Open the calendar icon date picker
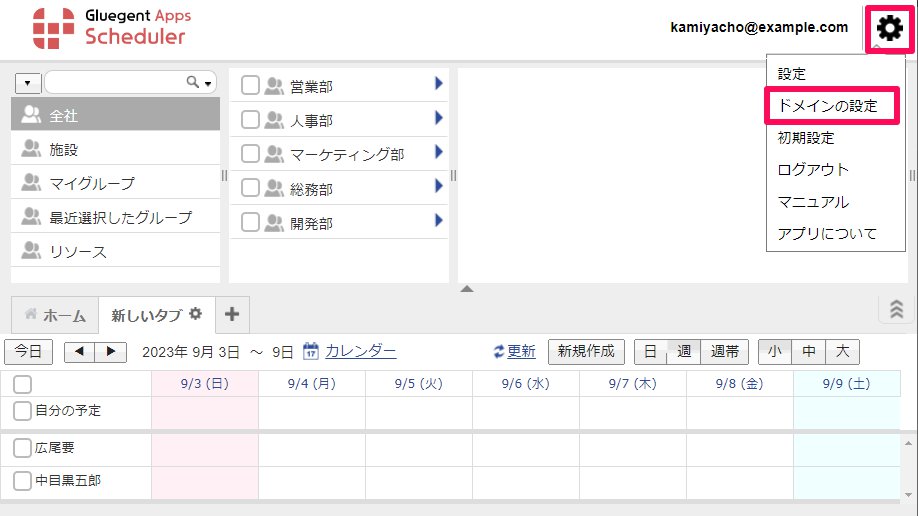 tap(311, 352)
